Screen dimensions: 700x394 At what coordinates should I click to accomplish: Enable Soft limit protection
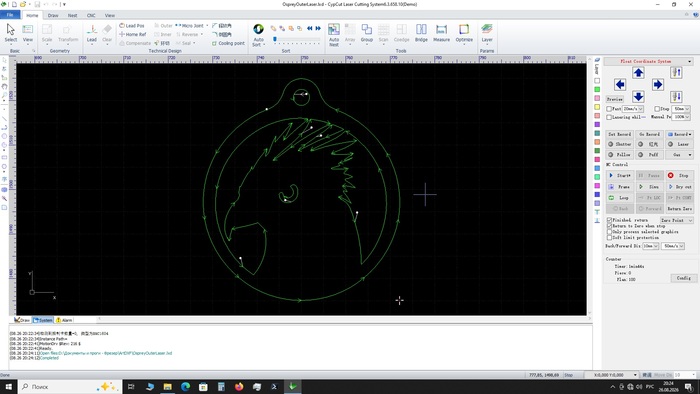tap(609, 238)
